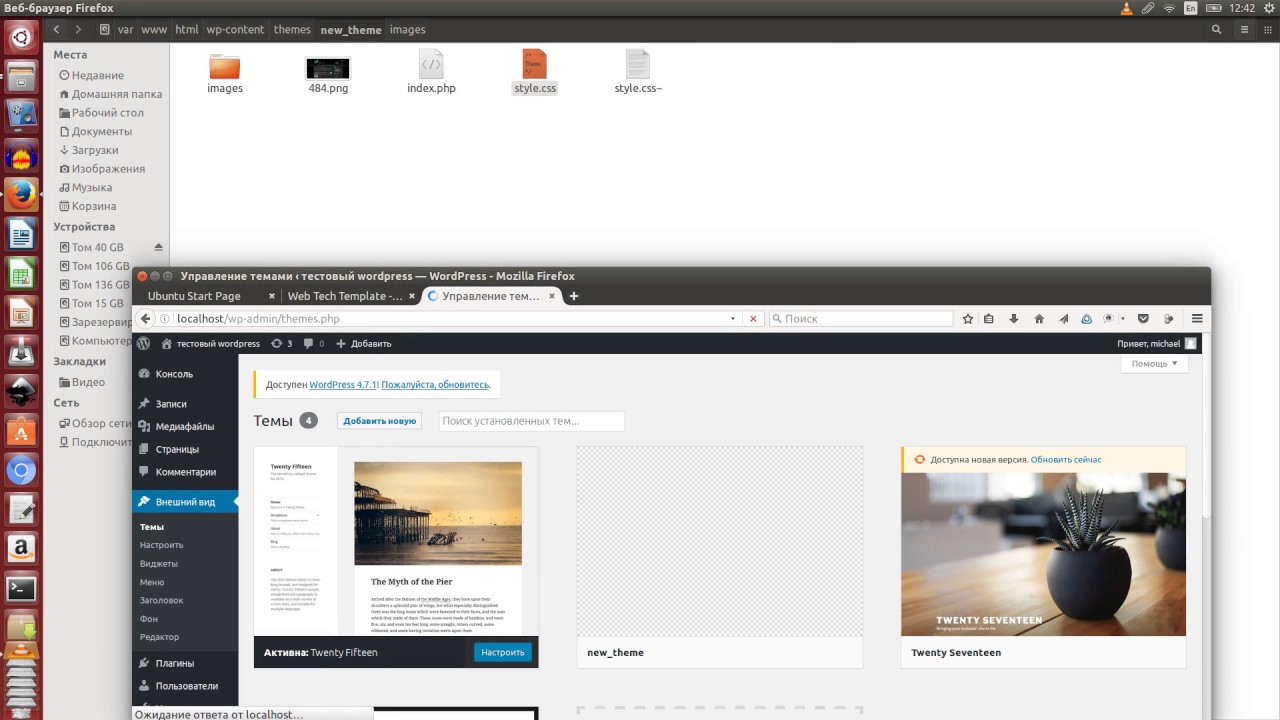Open URL bar history dropdown arrow

coord(733,319)
